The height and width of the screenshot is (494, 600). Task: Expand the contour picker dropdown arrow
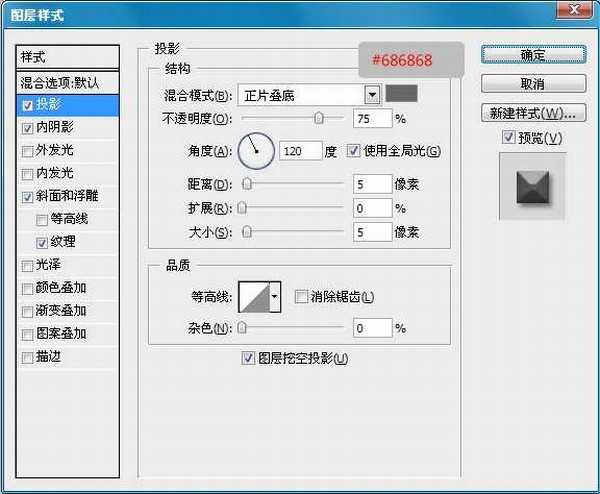pos(275,296)
